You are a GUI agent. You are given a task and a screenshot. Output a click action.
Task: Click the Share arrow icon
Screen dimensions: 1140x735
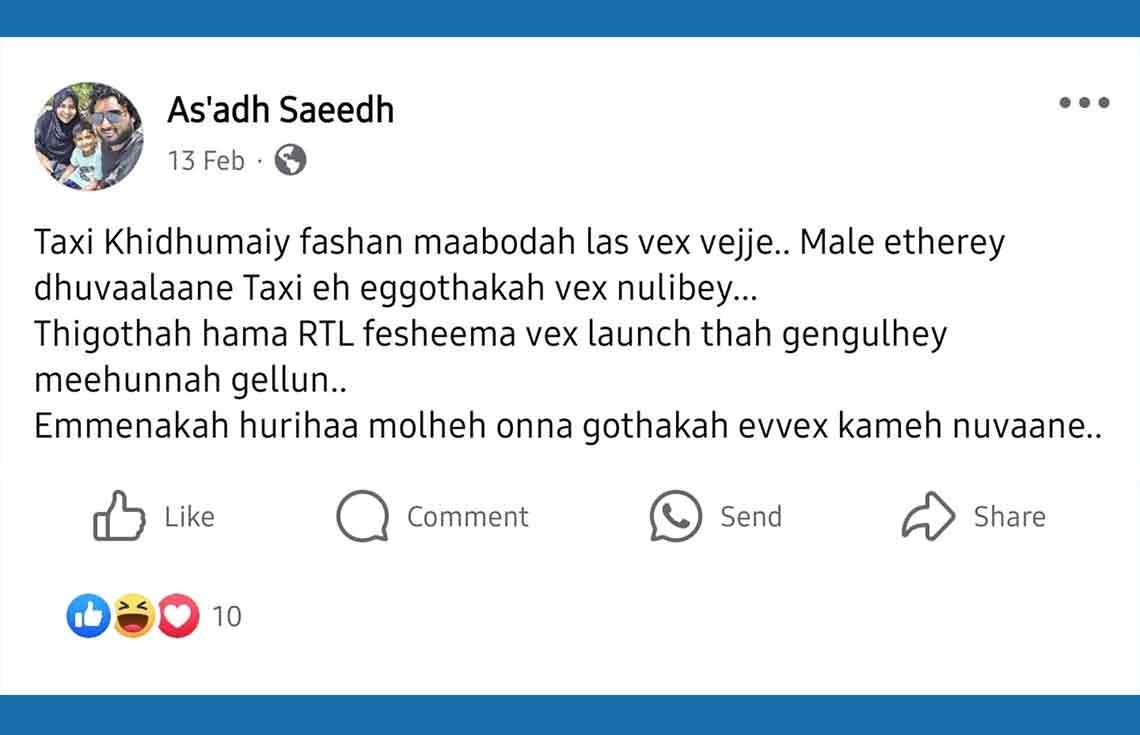[928, 516]
